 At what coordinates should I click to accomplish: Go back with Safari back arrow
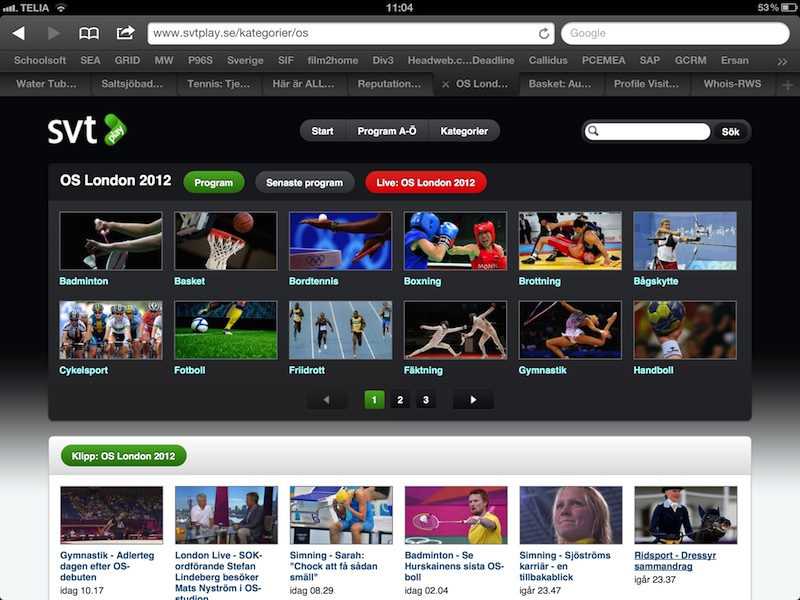(x=19, y=33)
